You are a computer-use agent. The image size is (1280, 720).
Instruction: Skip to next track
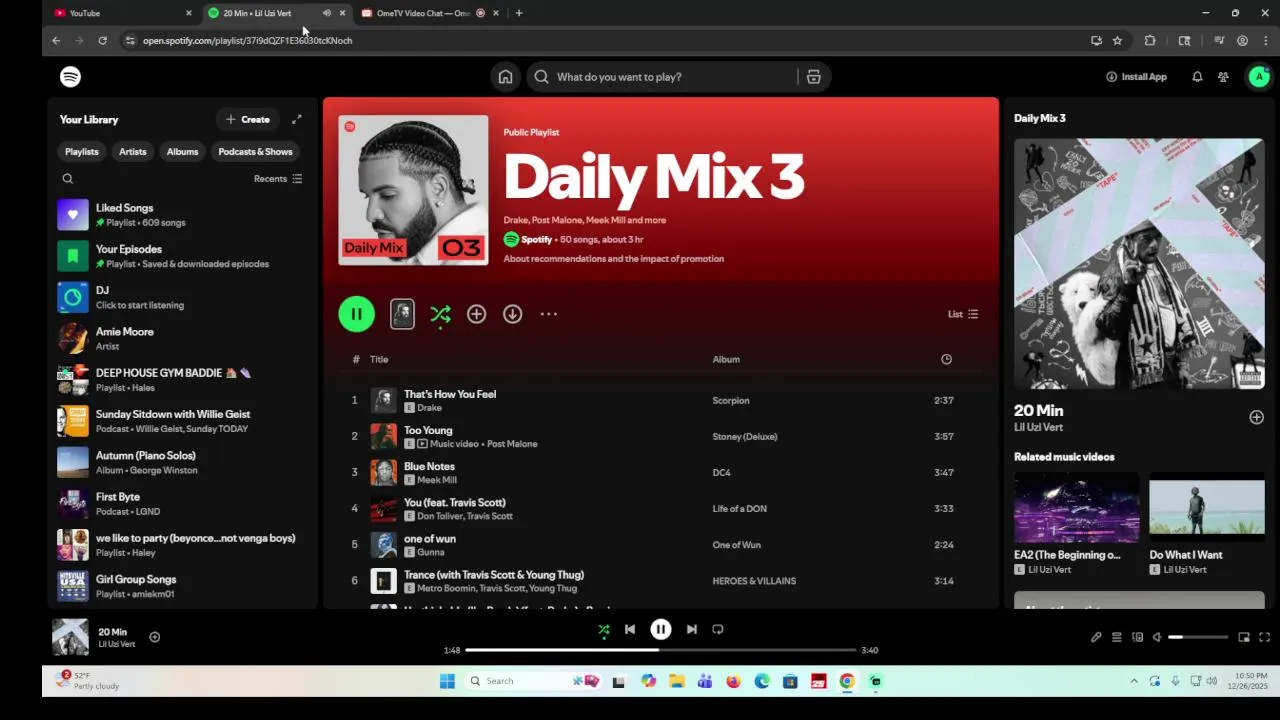click(691, 629)
